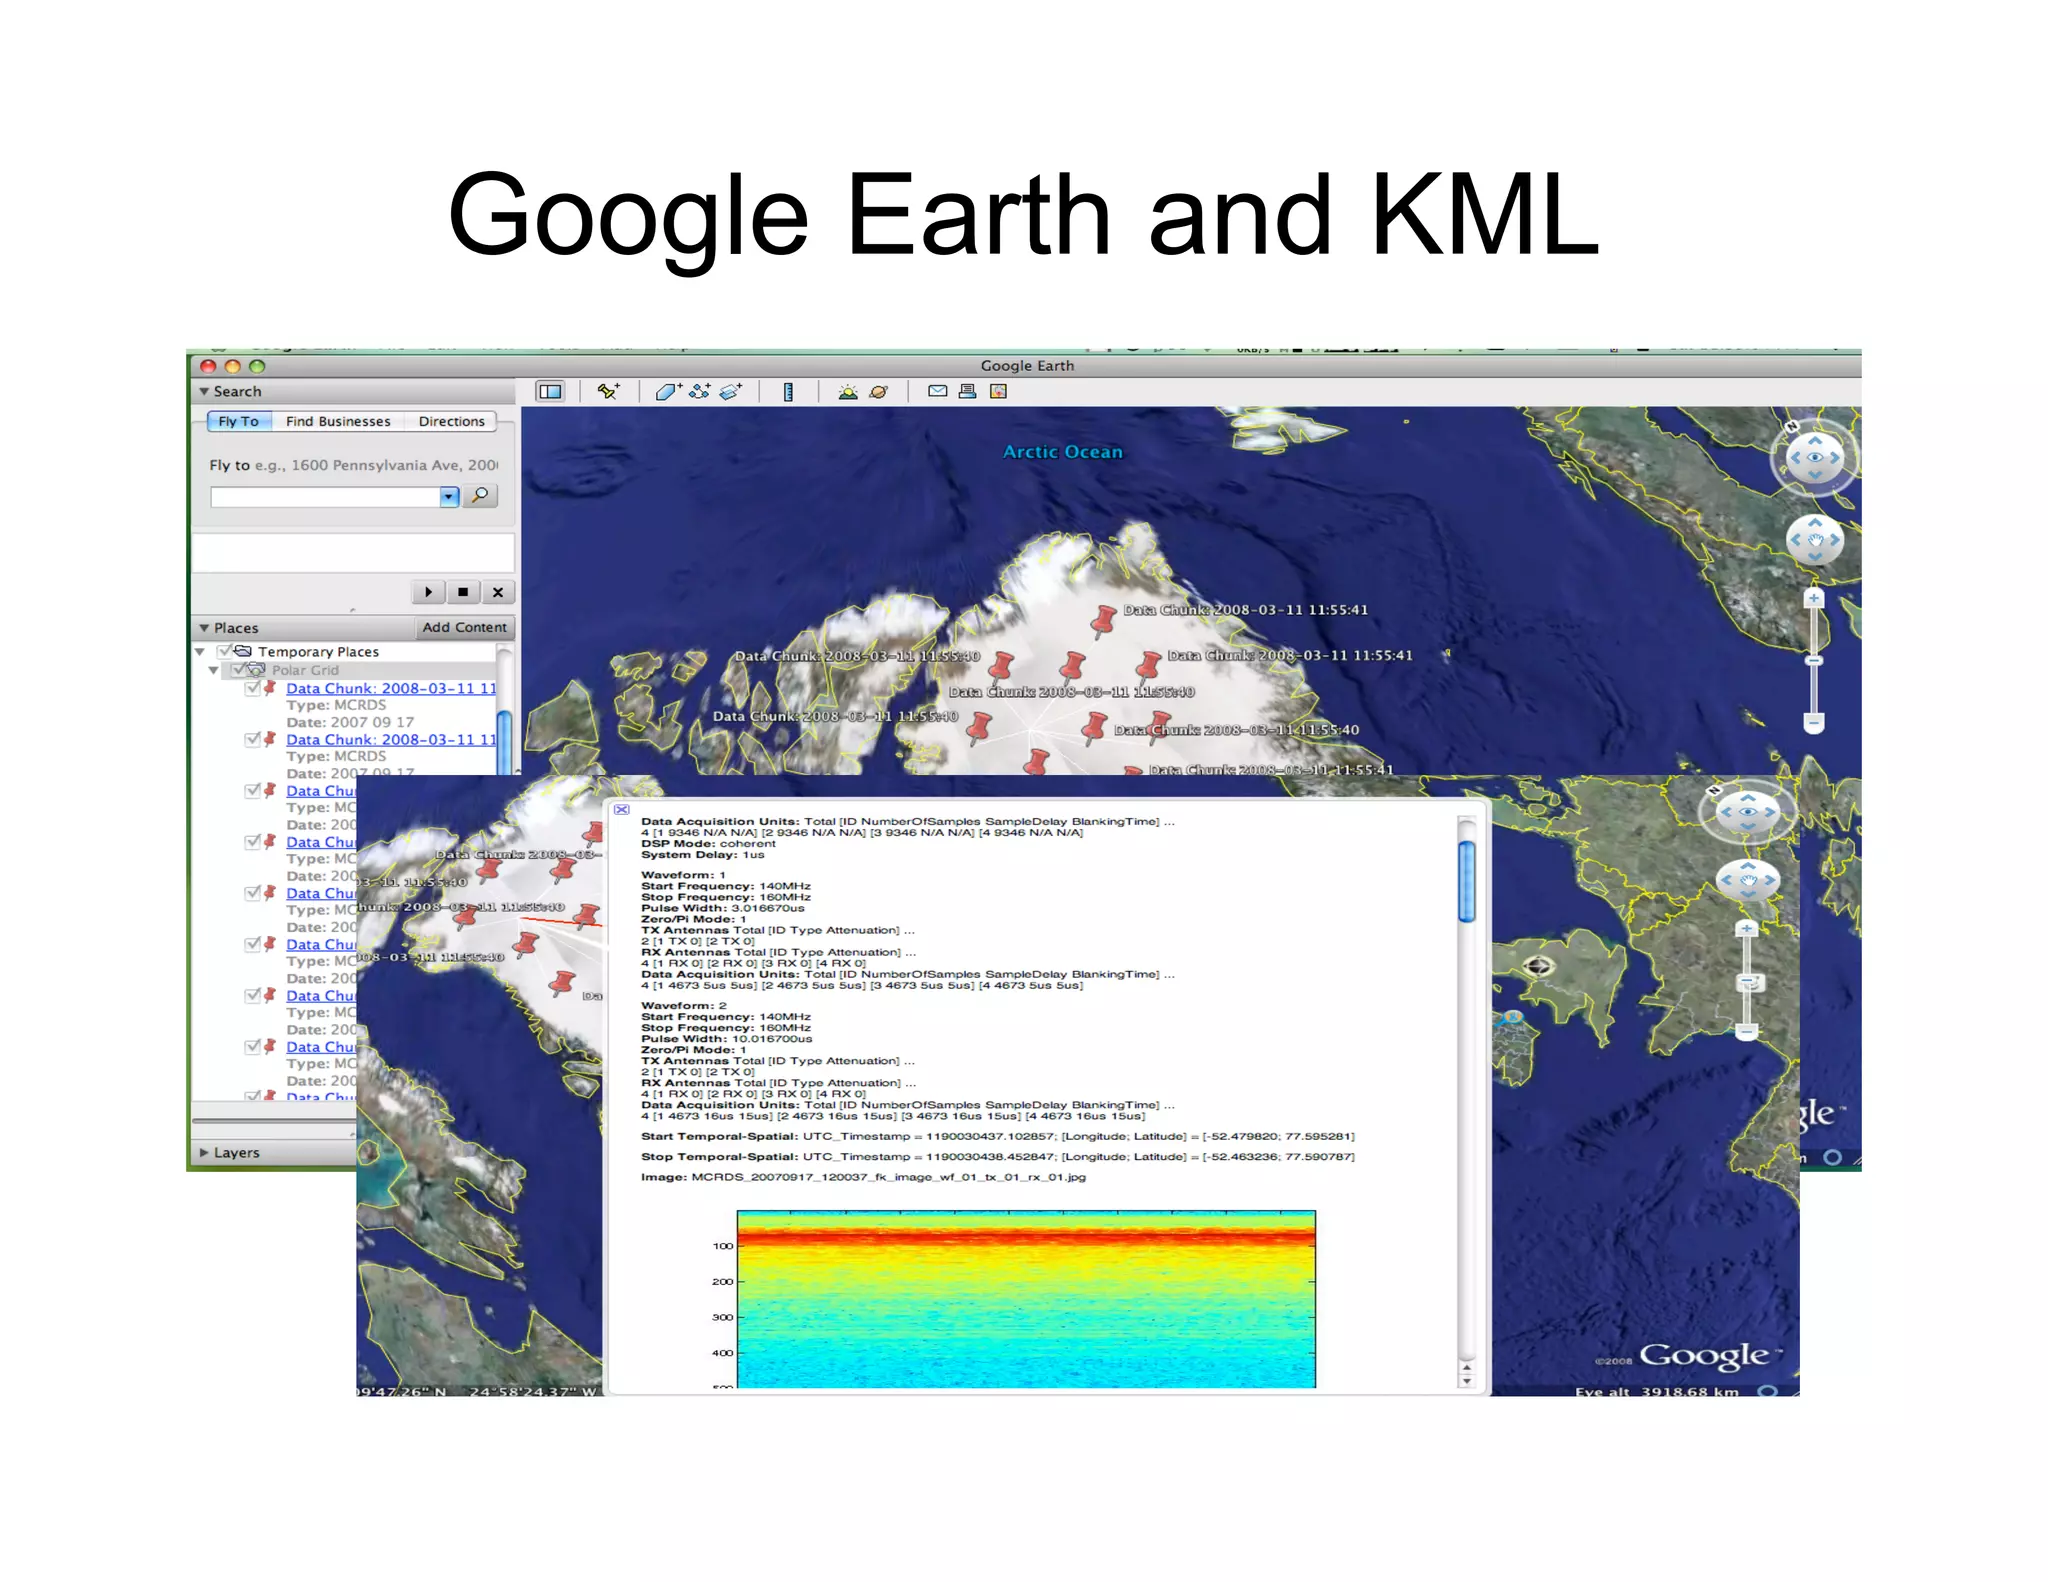Open the Ruler measuring tool
Viewport: 2048px width, 1582px height.
point(788,392)
